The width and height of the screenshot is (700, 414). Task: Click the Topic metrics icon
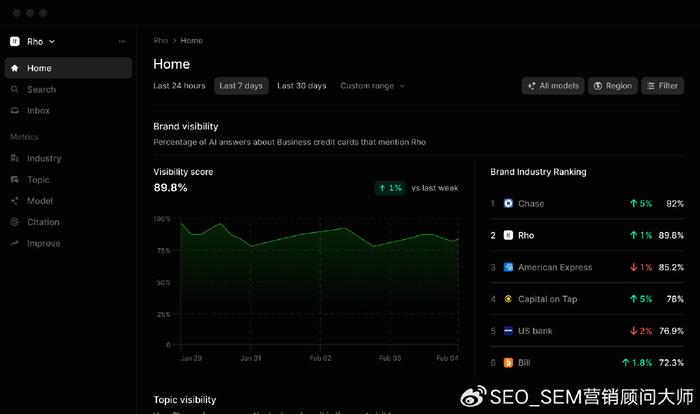tap(15, 180)
